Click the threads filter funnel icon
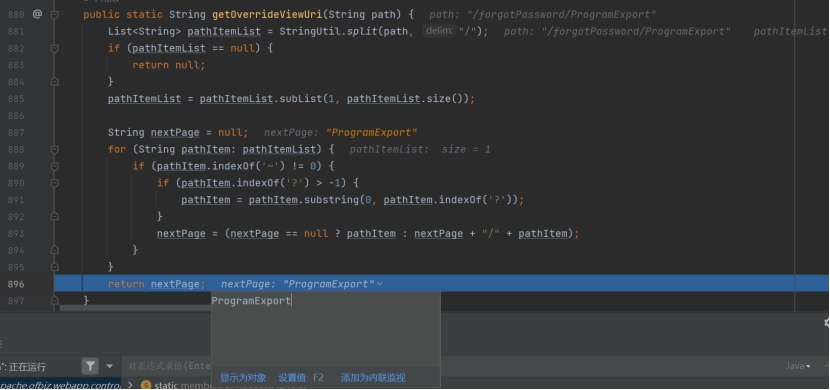 click(x=91, y=366)
